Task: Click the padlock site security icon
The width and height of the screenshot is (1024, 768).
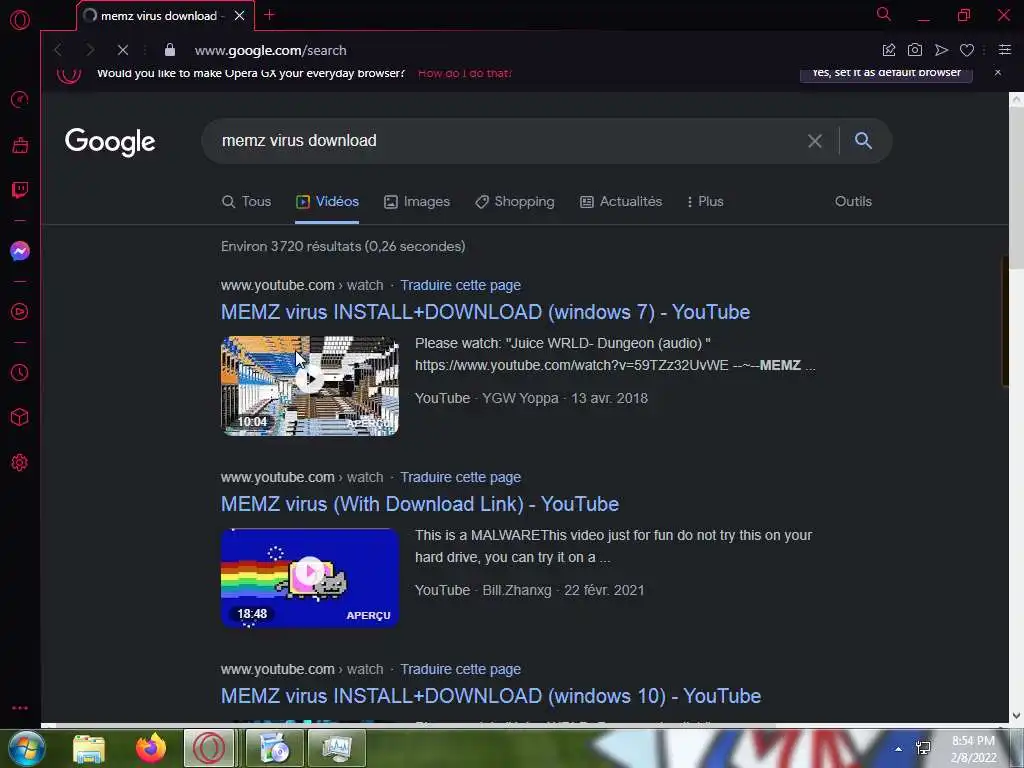Action: pos(170,50)
